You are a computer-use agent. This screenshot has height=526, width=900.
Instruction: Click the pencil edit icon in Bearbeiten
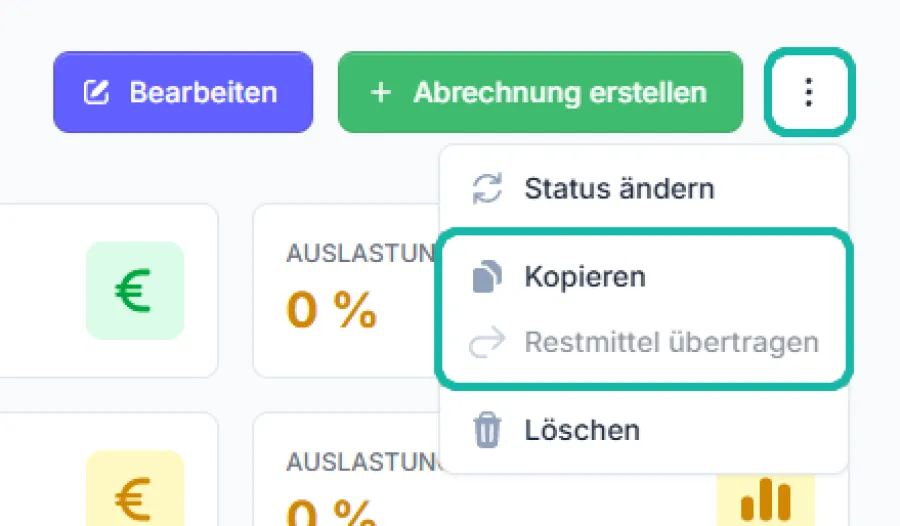click(x=96, y=92)
